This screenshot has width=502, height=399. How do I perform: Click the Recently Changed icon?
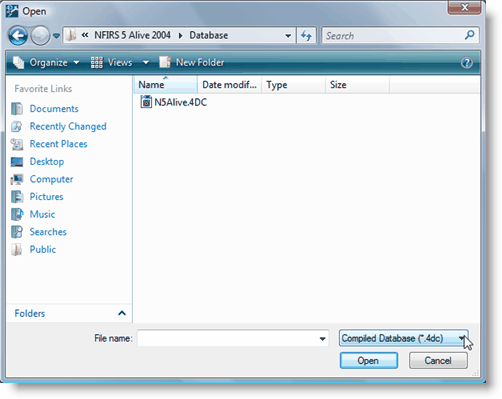click(x=17, y=126)
